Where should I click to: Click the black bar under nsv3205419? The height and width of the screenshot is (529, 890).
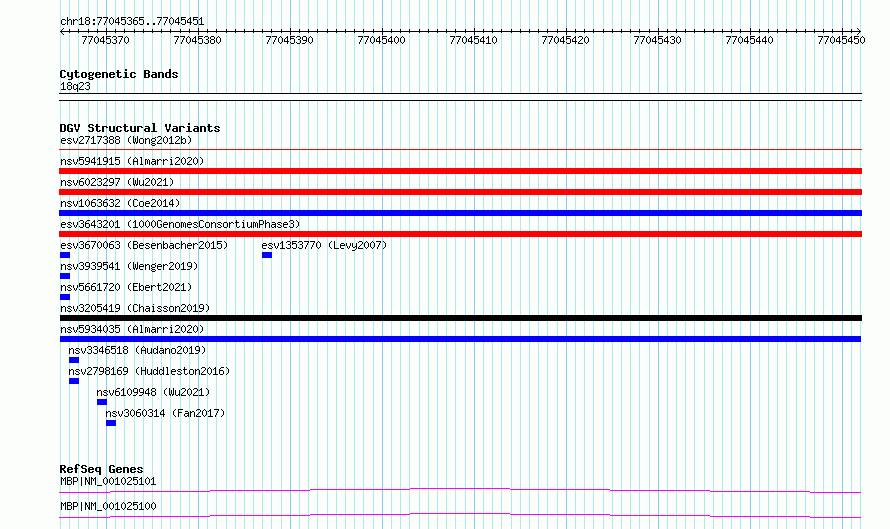460,318
